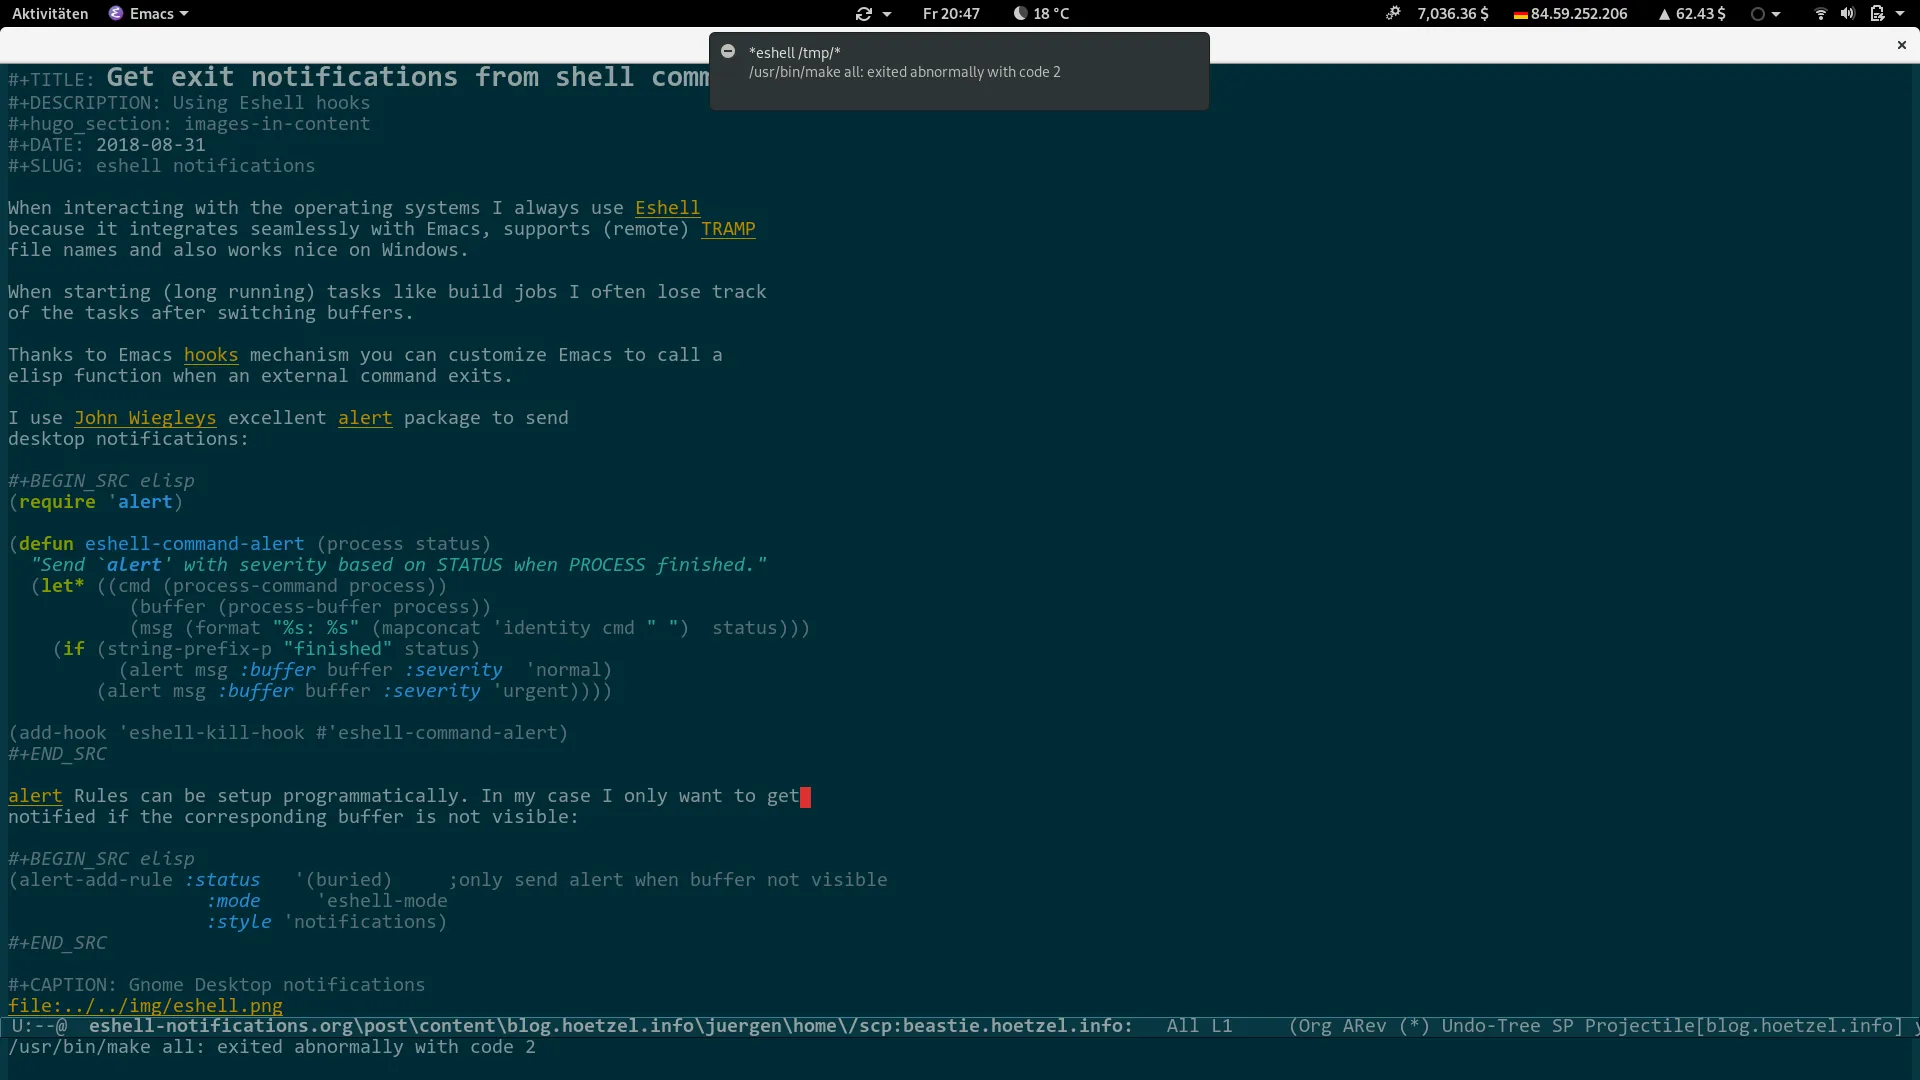Viewport: 1920px width, 1080px height.
Task: Open the moon weather indicator showing 18 °C
Action: [1041, 14]
